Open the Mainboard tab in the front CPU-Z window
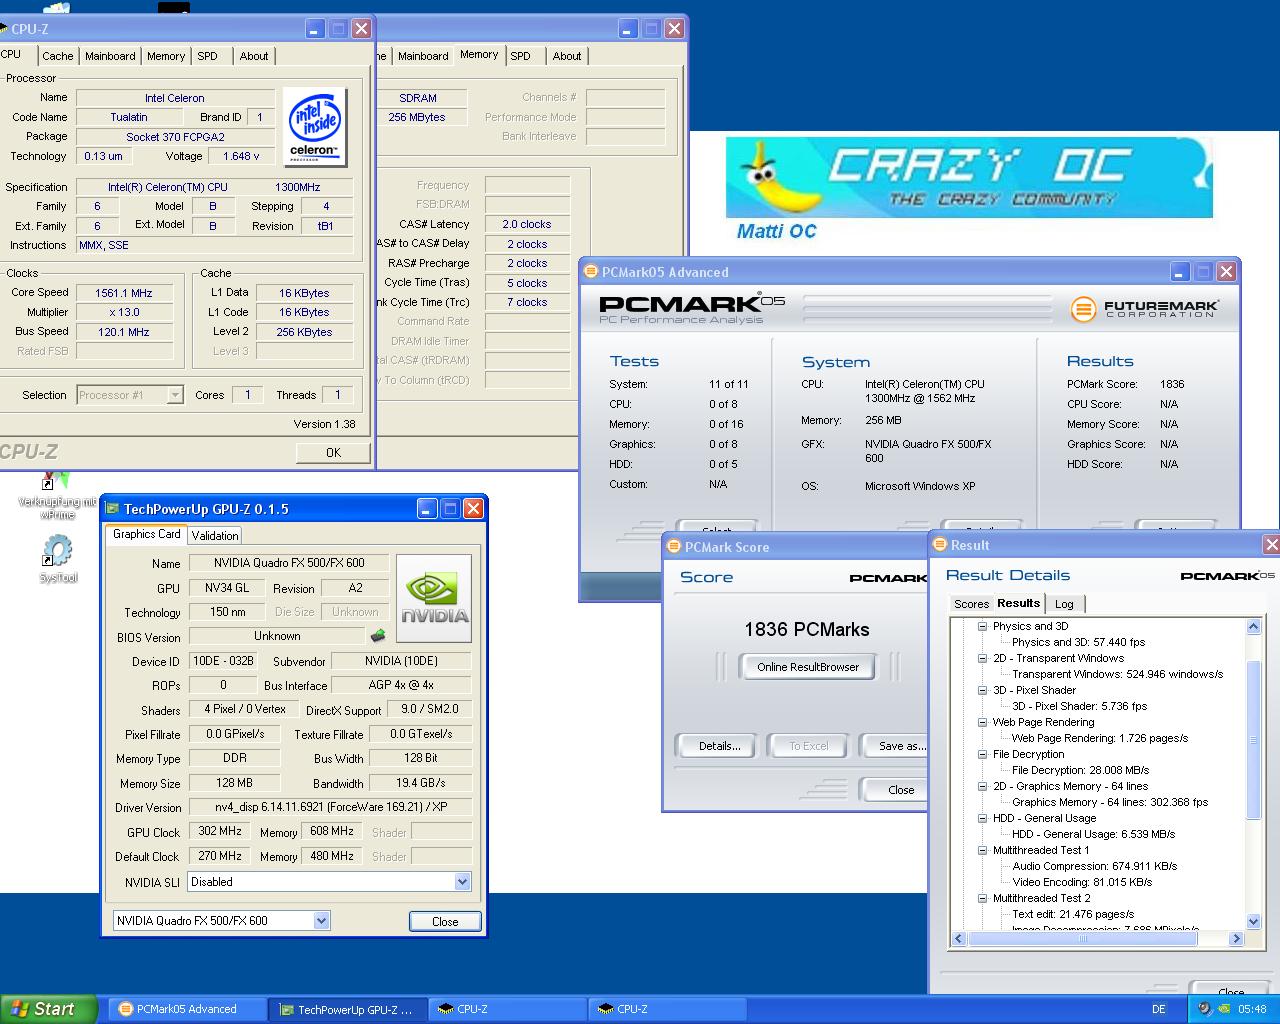Viewport: 1280px width, 1024px height. tap(110, 56)
